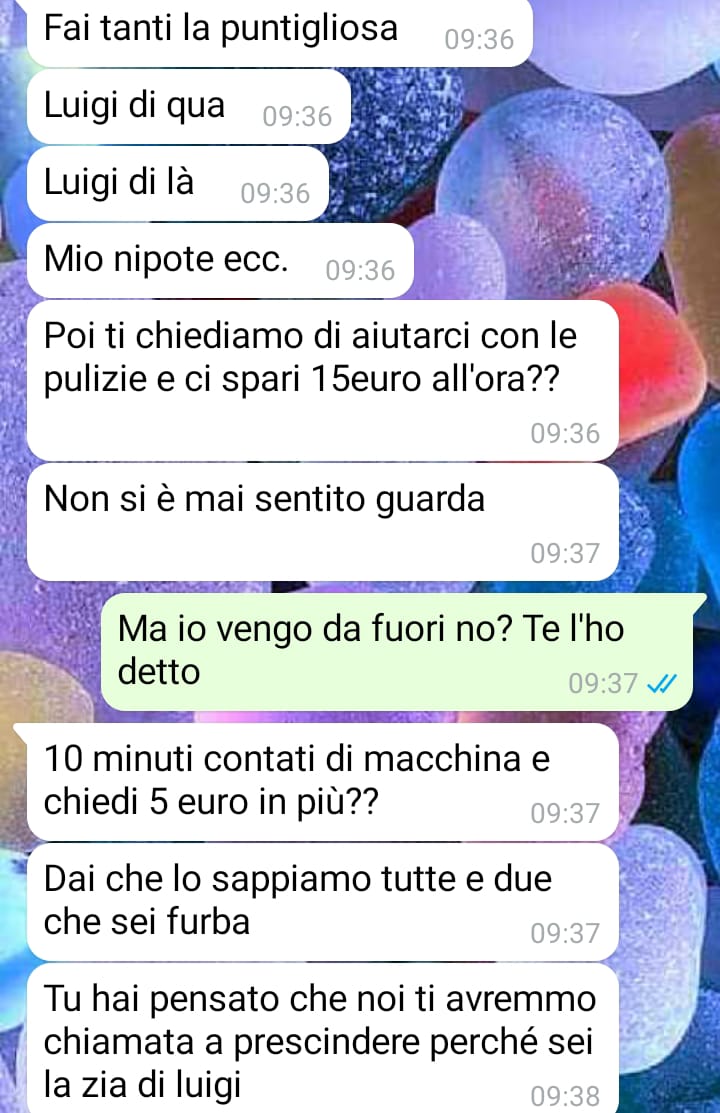The width and height of the screenshot is (720, 1113).
Task: Tap the blue double-check read receipt icon
Action: point(662,684)
